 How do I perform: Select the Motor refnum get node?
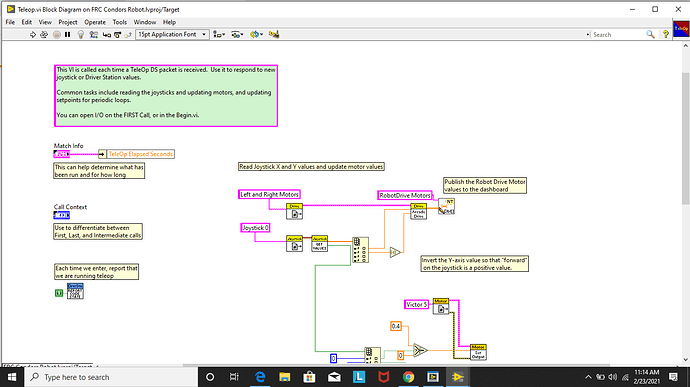441,306
